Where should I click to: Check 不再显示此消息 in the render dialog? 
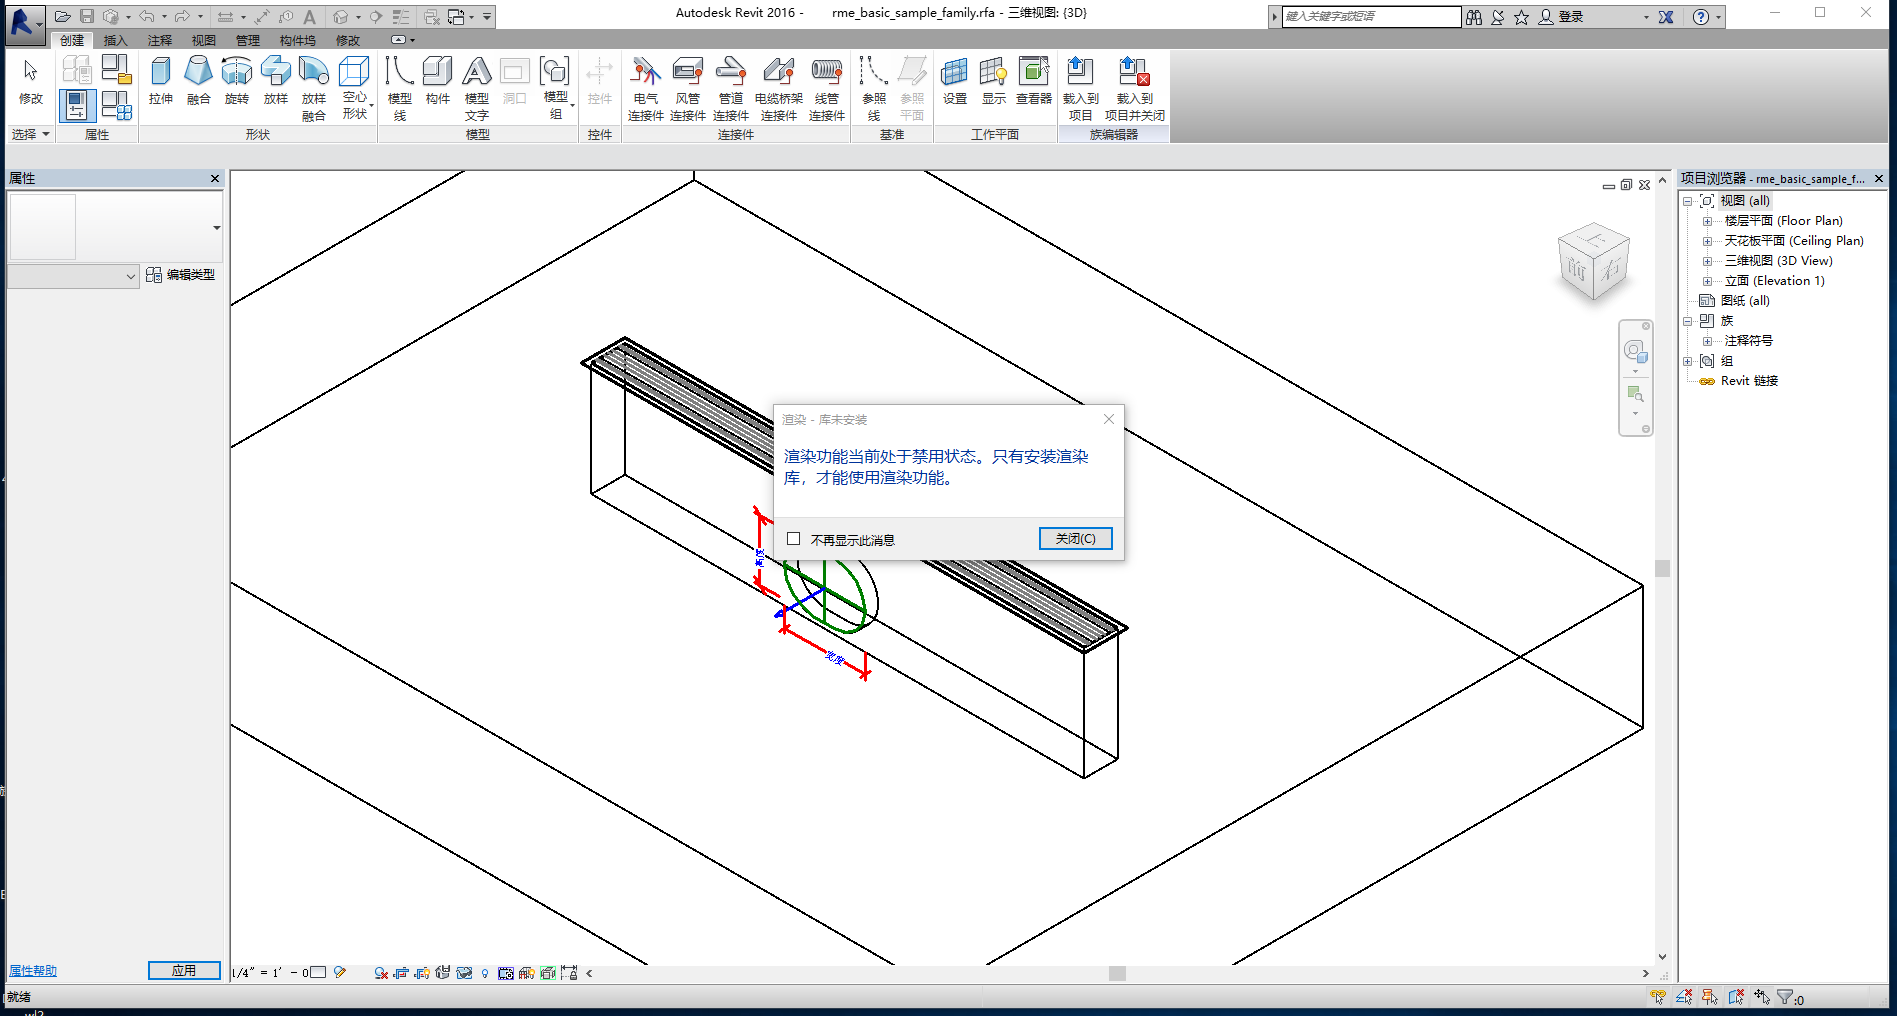(x=793, y=538)
